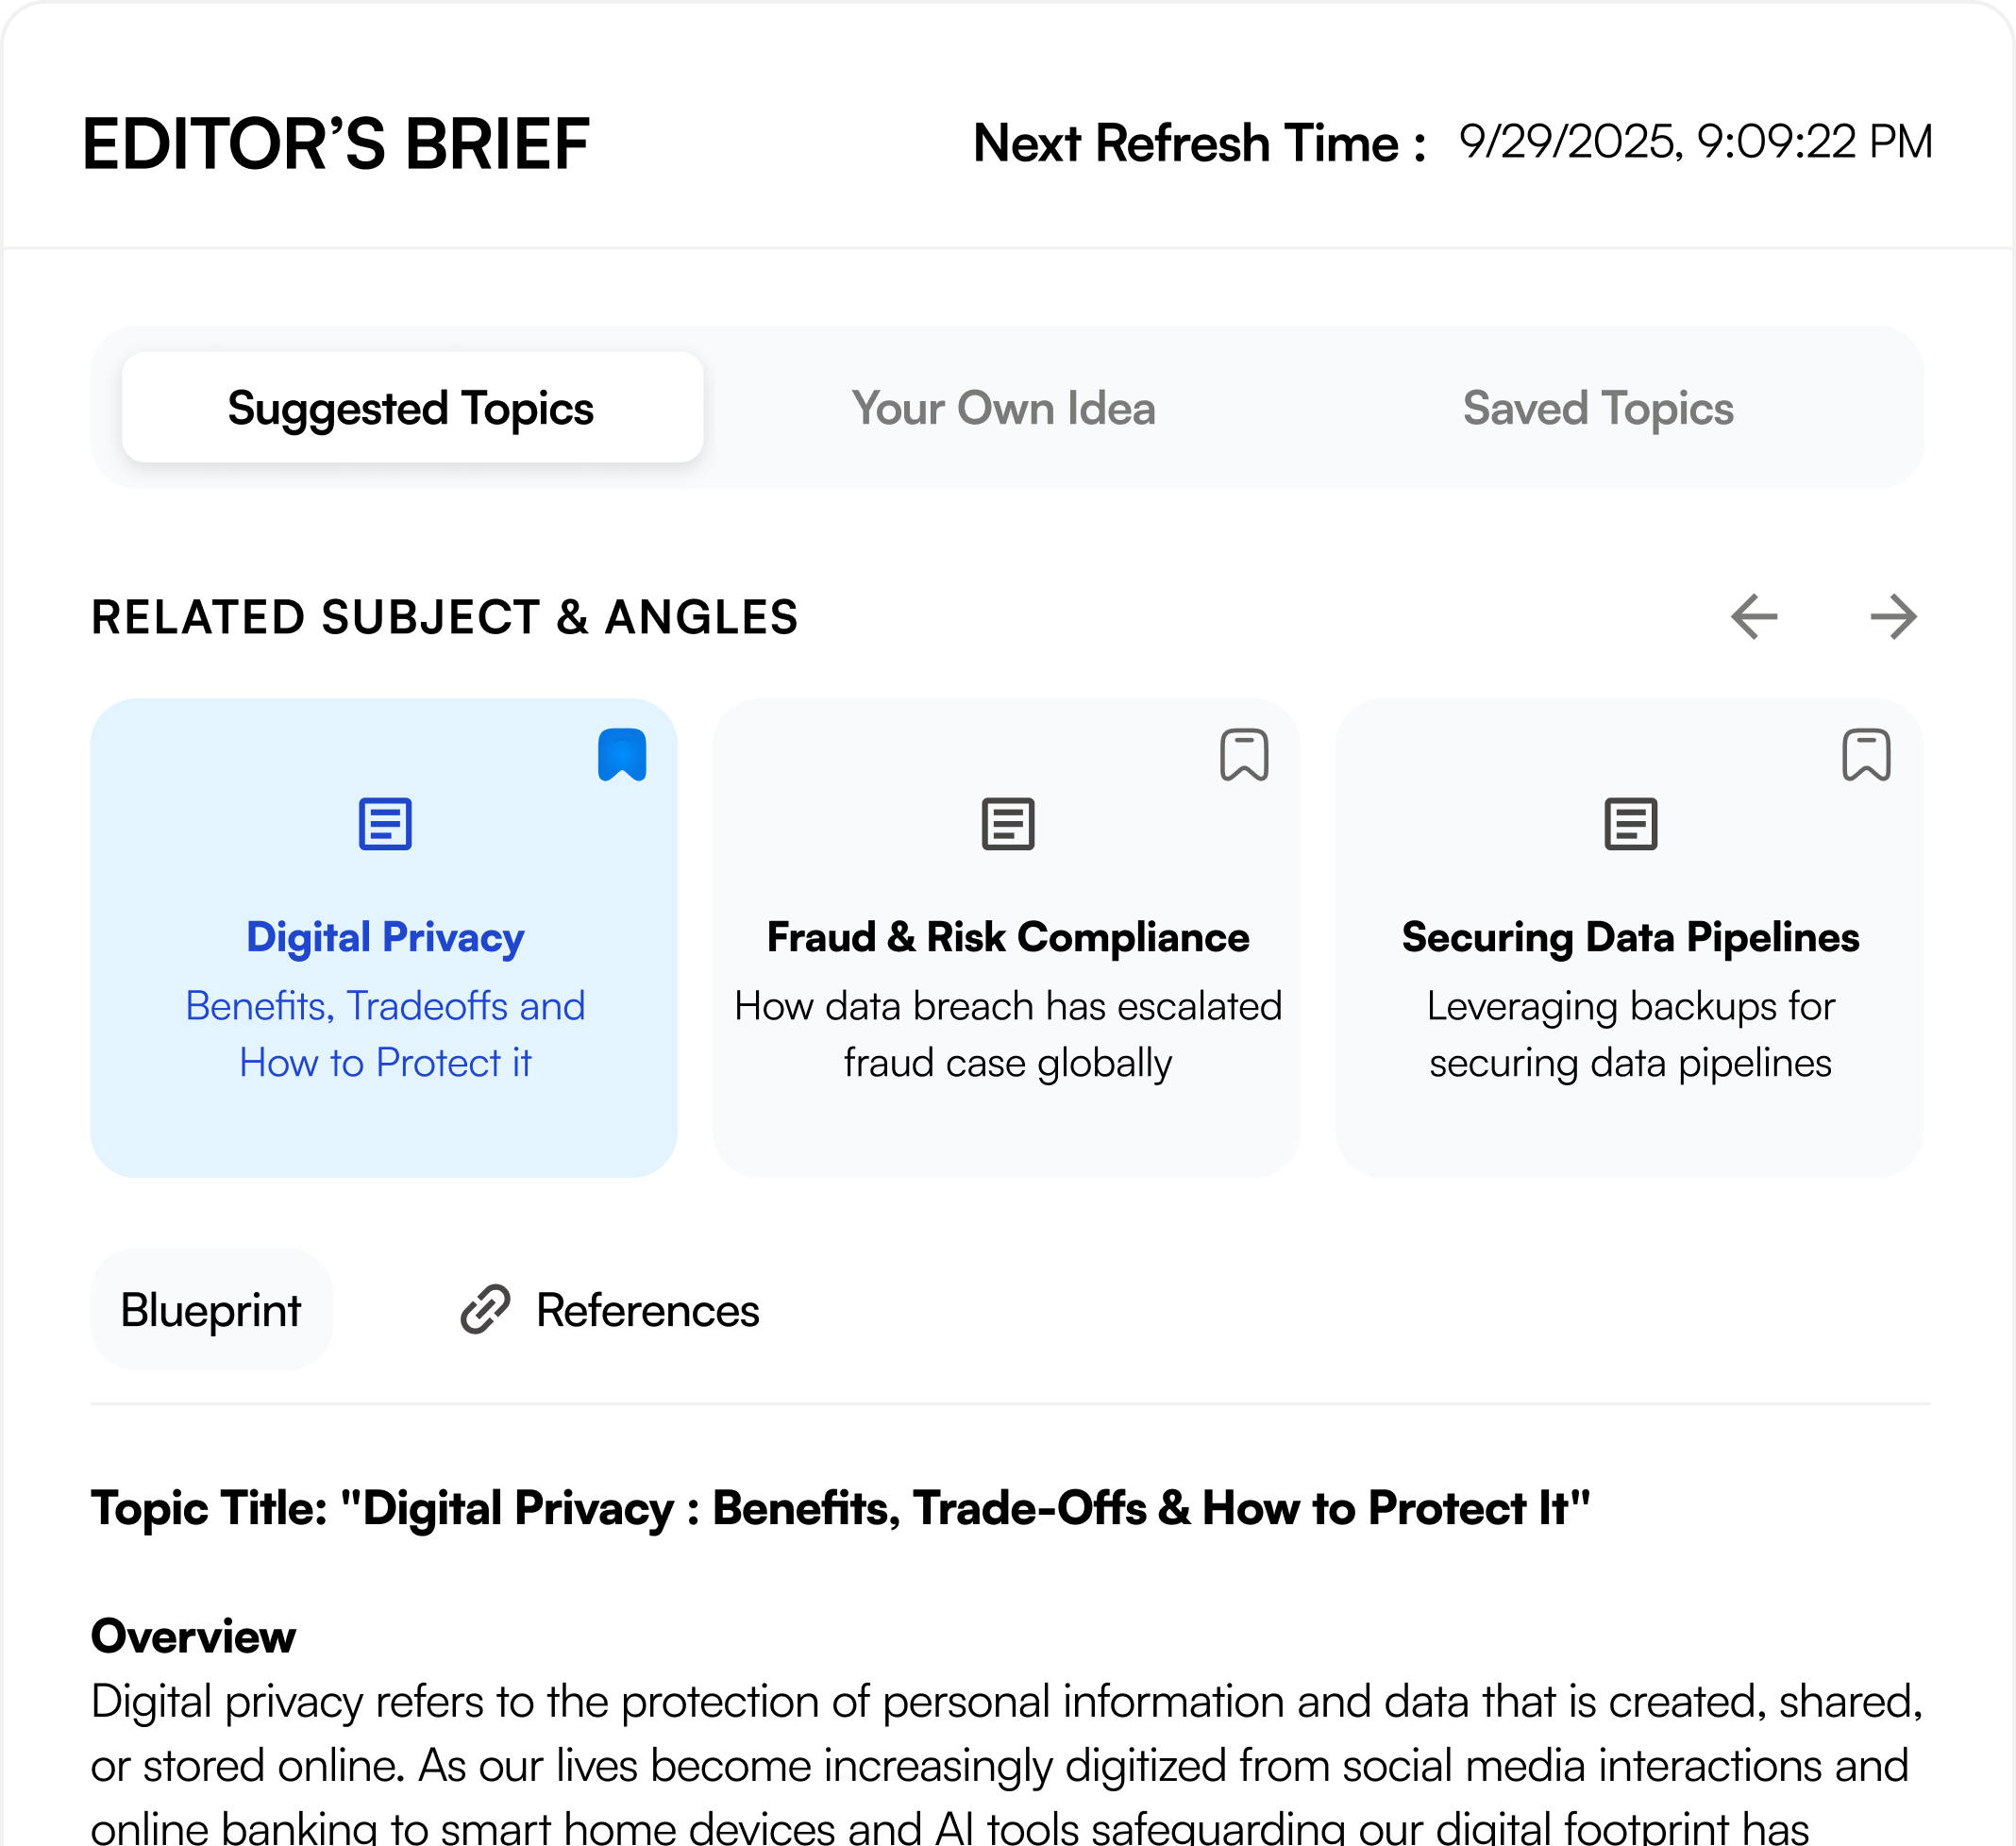This screenshot has width=2016, height=1846.
Task: Open the References section
Action: point(647,1310)
